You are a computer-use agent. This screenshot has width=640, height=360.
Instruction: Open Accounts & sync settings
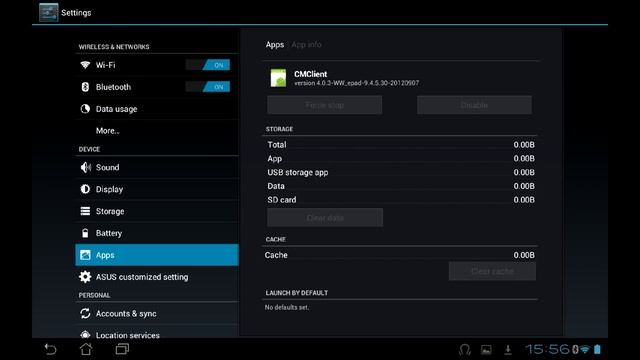point(157,313)
